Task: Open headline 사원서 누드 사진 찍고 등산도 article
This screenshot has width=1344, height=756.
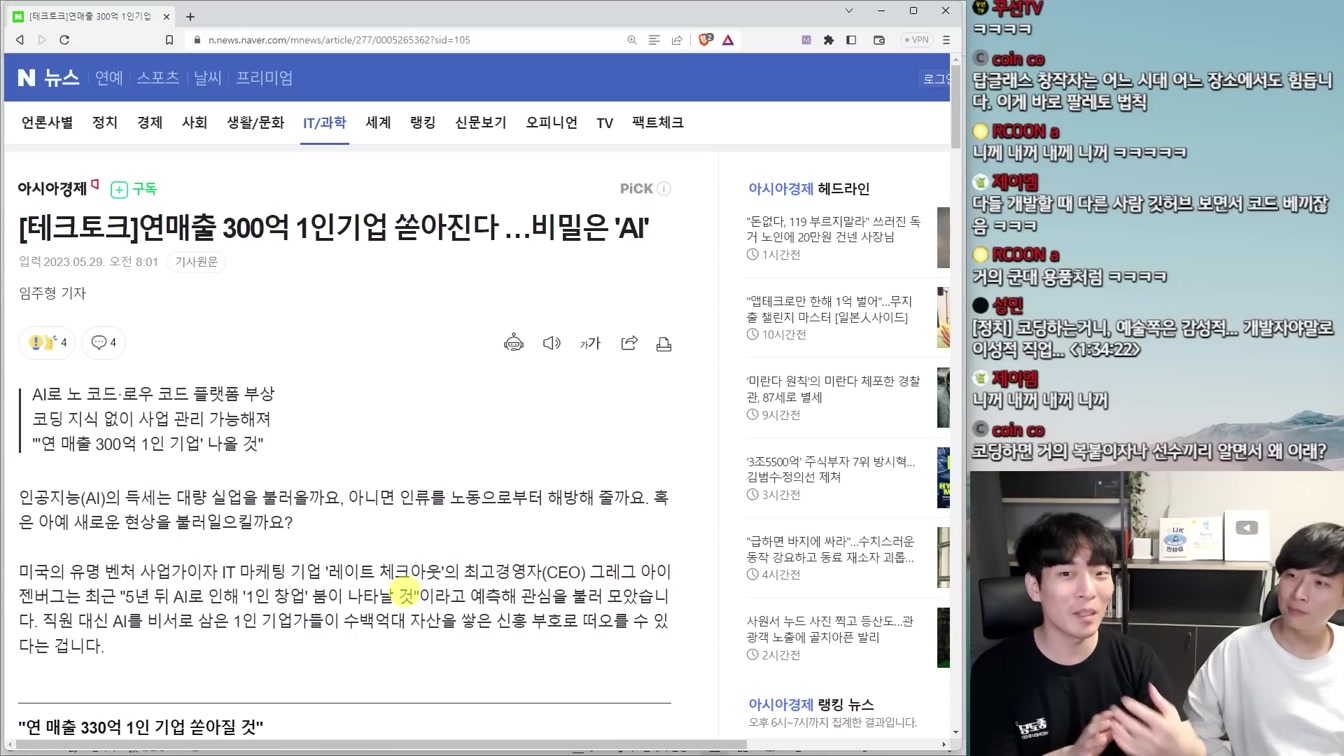Action: click(x=830, y=629)
